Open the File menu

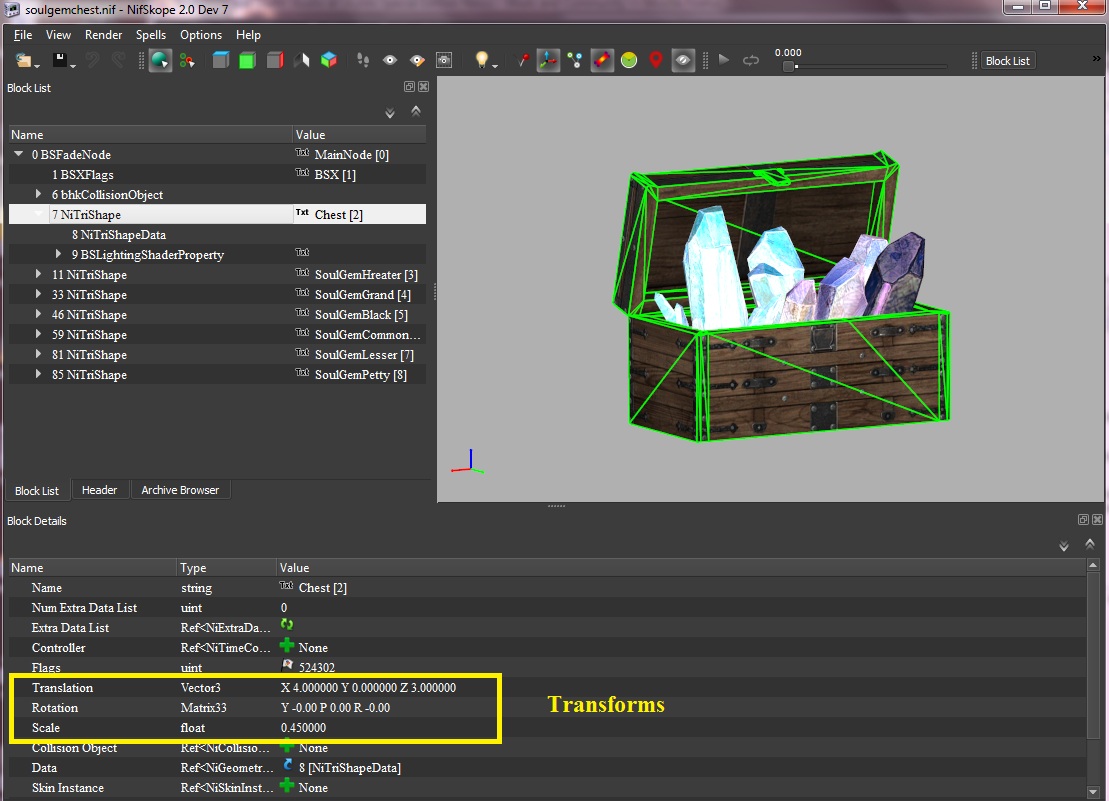pyautogui.click(x=23, y=35)
